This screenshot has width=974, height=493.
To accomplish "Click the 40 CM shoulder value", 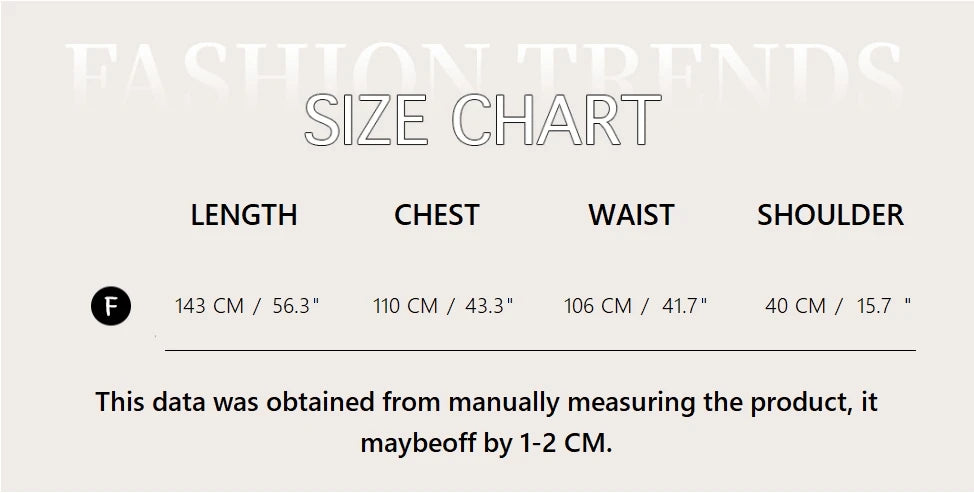I will pyautogui.click(x=795, y=306).
